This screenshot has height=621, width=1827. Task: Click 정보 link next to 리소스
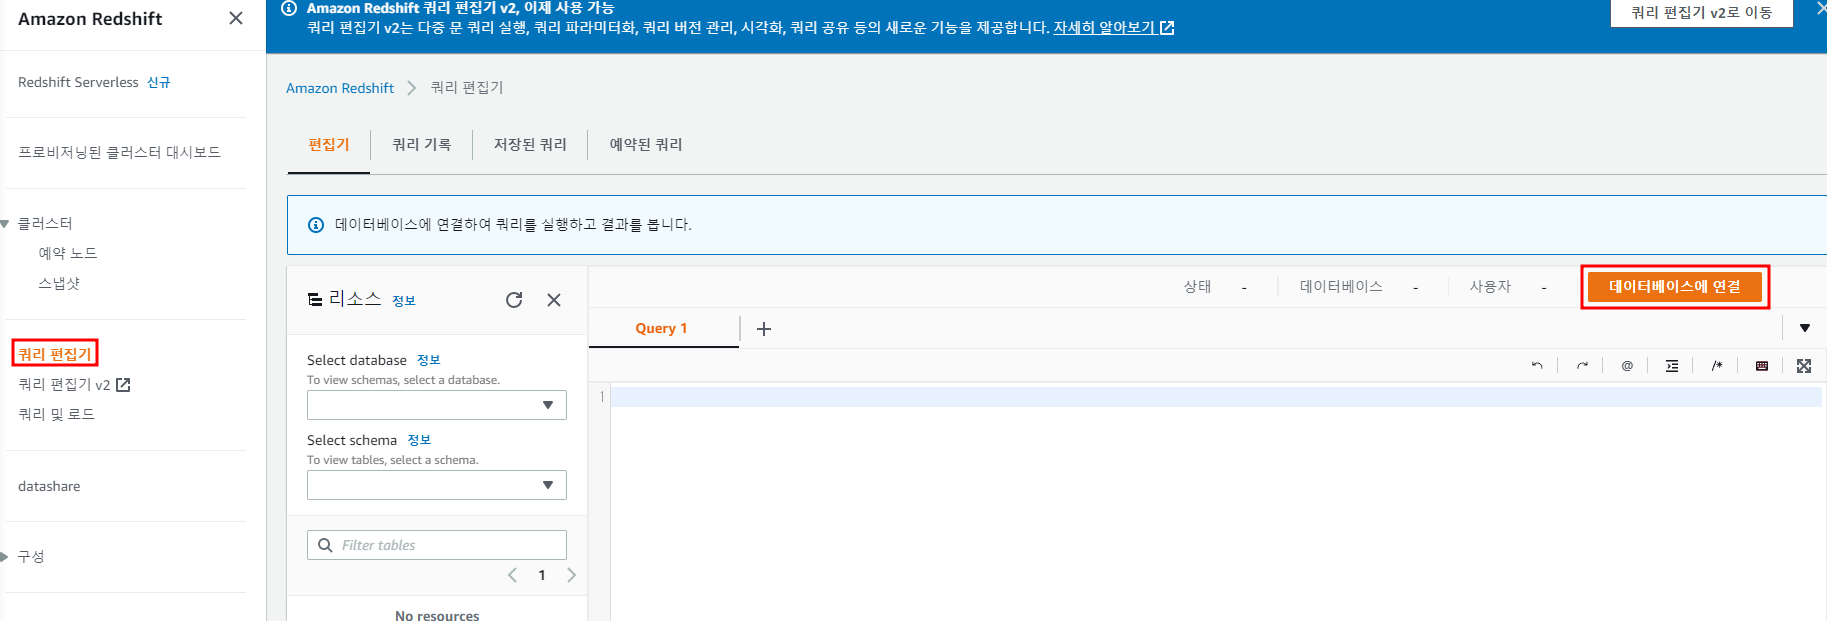click(404, 301)
